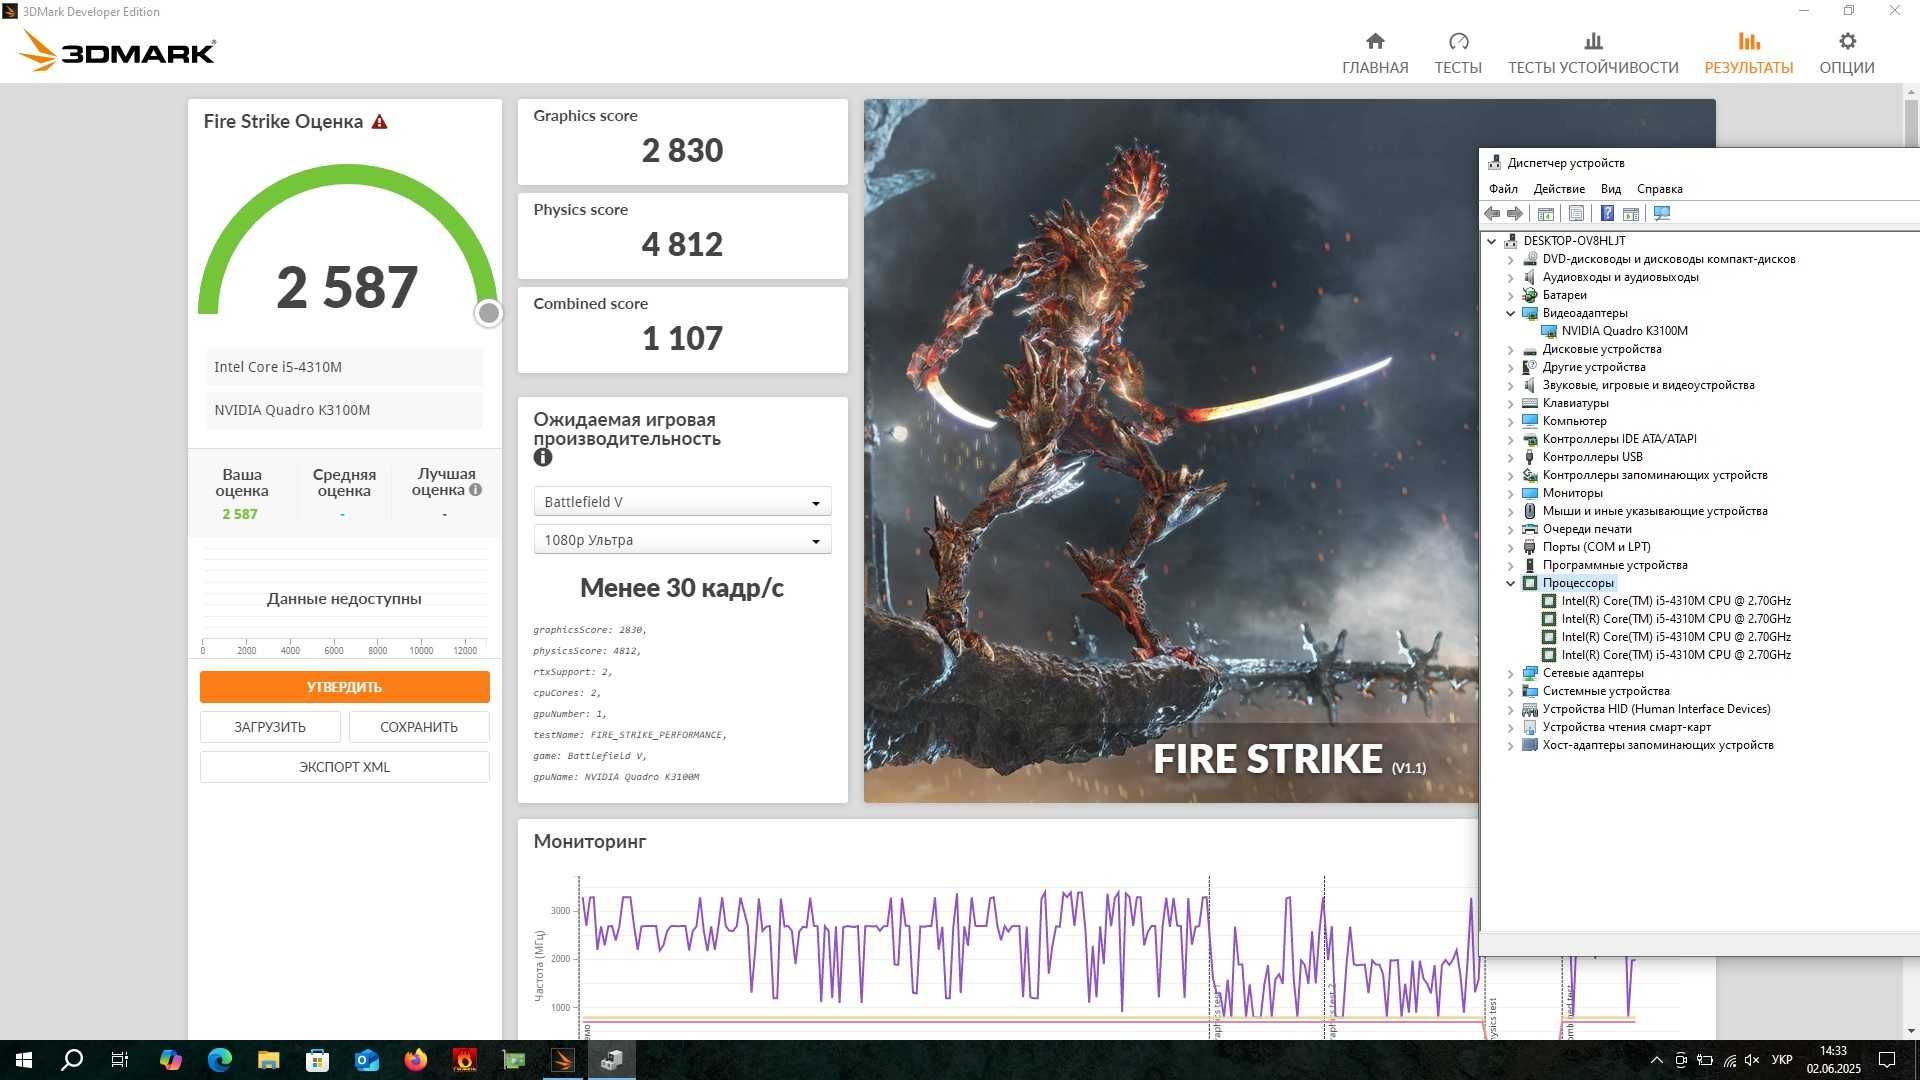Select Контроллеры USB tree item
1920x1080 pixels.
click(1592, 457)
